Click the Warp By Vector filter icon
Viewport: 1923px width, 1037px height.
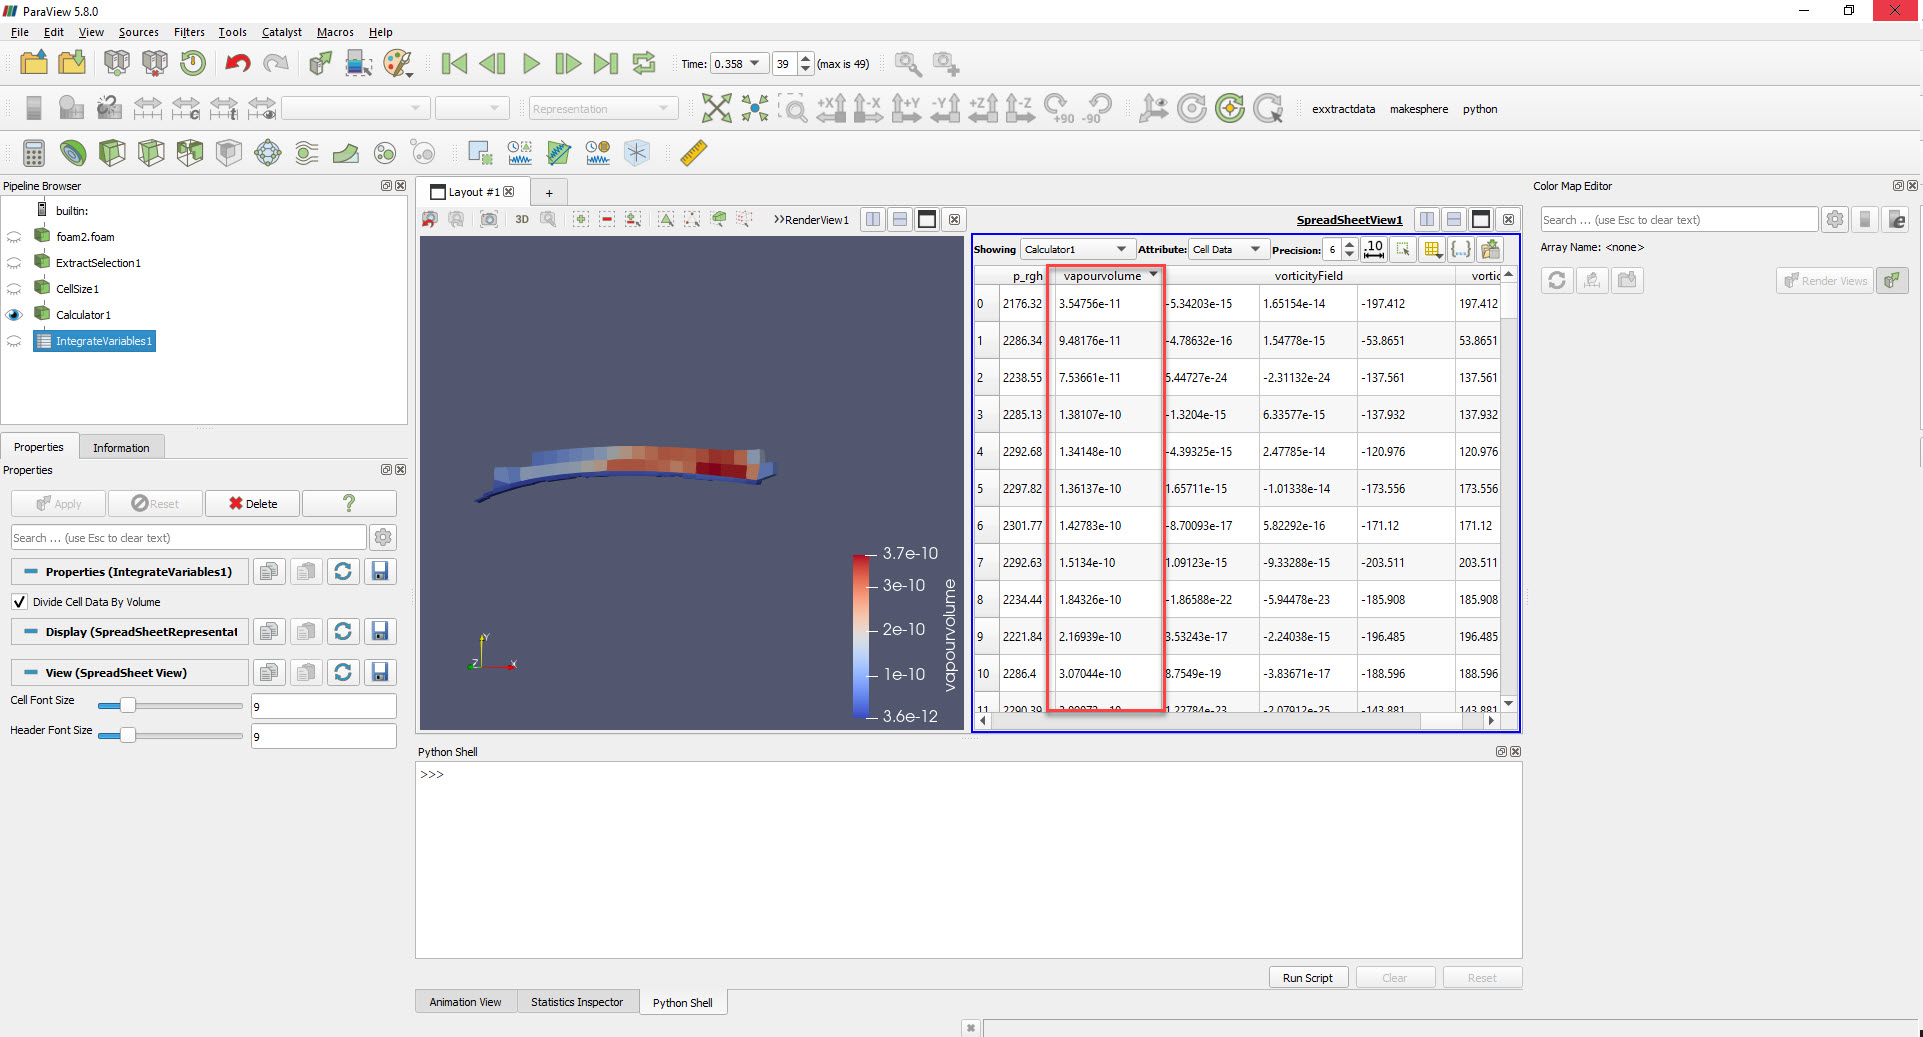click(x=346, y=153)
